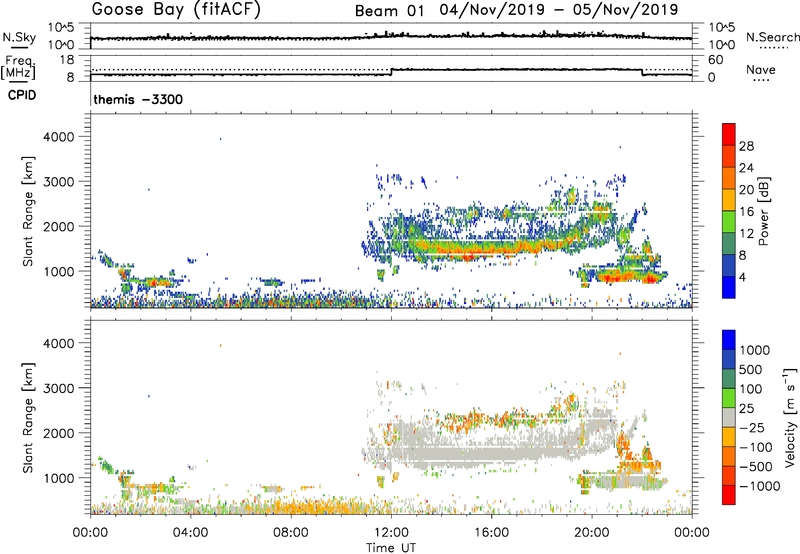This screenshot has width=800, height=554.
Task: Pick the red top segment of Power color bar
Action: point(729,135)
